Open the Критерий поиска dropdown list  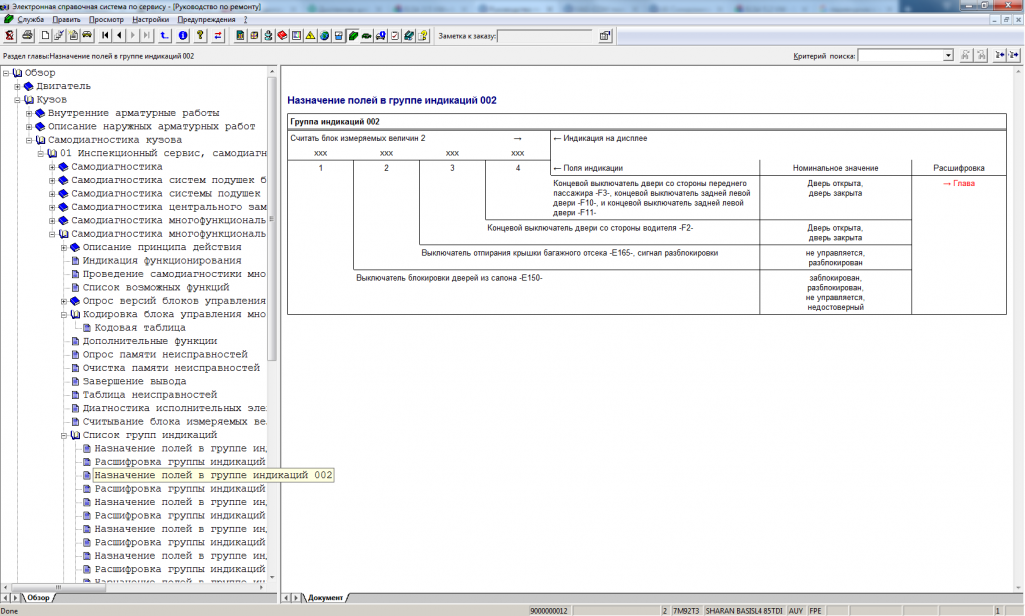point(948,56)
